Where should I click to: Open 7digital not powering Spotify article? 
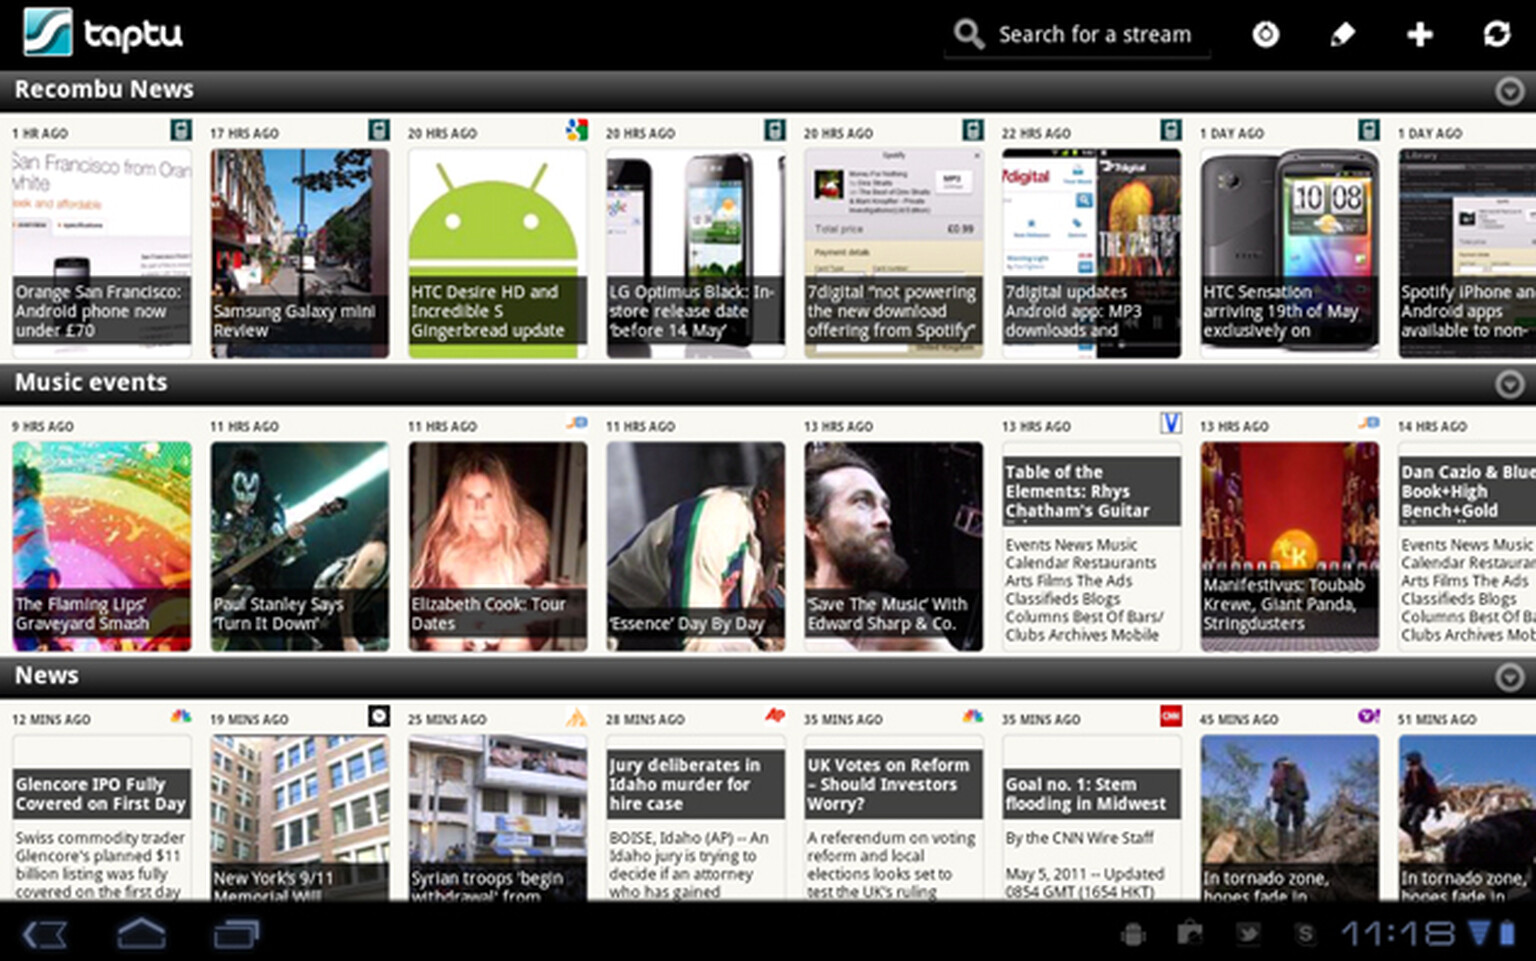point(894,253)
